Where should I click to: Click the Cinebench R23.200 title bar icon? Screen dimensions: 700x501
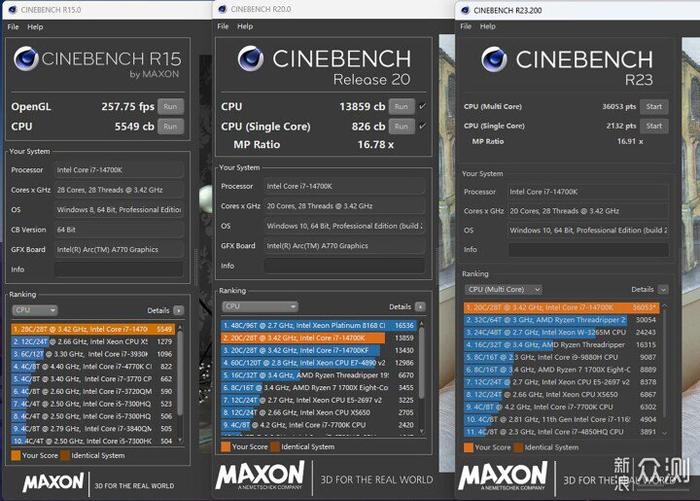(x=465, y=10)
